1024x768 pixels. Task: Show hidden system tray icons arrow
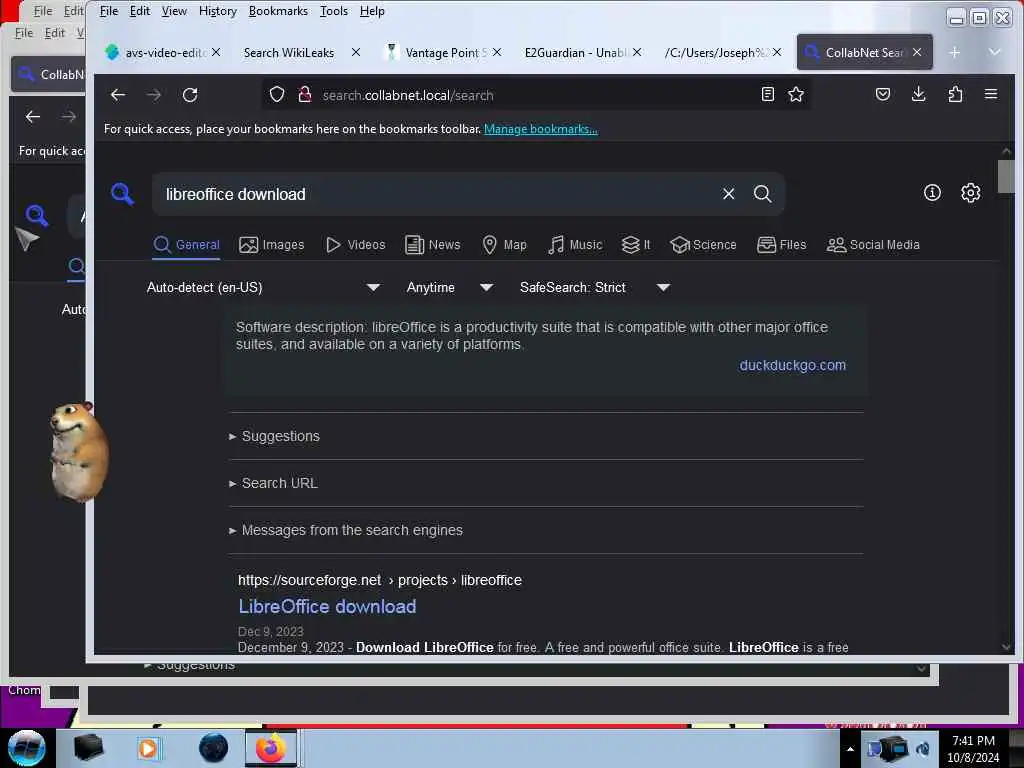pos(850,749)
